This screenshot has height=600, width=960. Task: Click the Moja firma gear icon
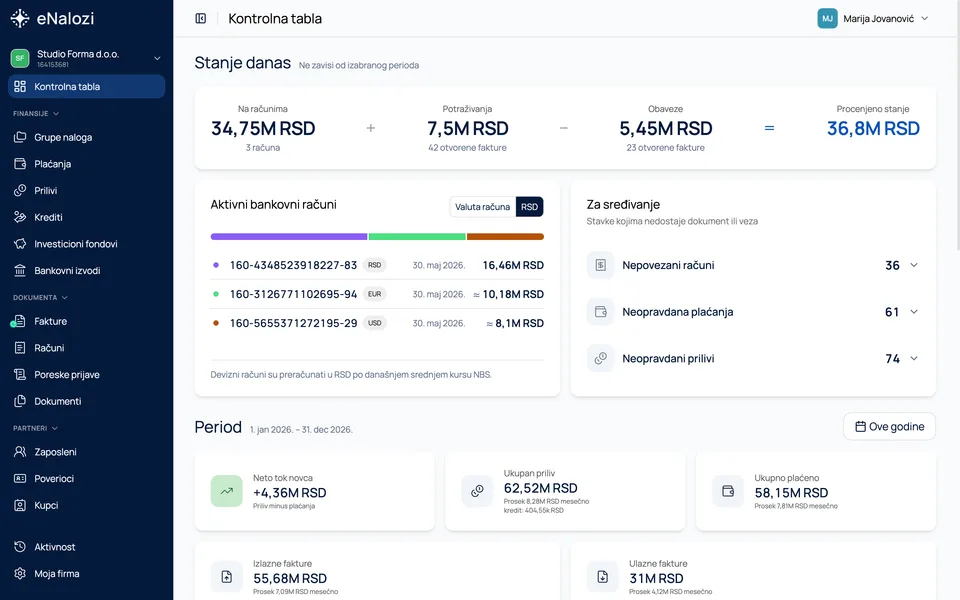click(20, 574)
